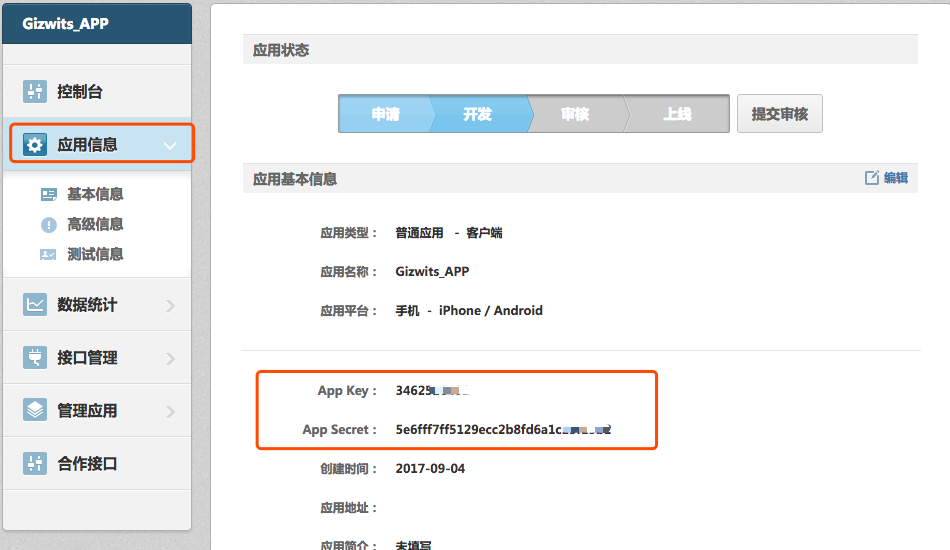The width and height of the screenshot is (950, 550).
Task: Open the 基本信息 submenu item
Action: point(95,195)
